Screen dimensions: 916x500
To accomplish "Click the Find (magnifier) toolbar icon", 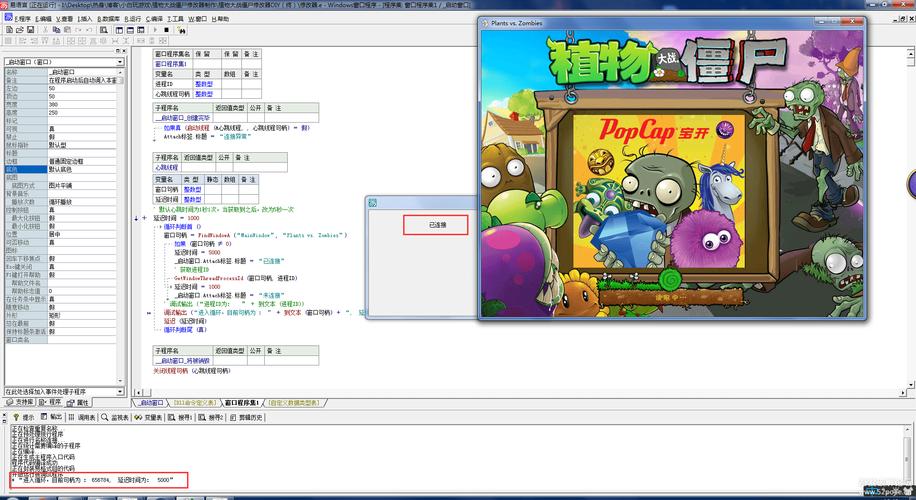I will [x=103, y=29].
